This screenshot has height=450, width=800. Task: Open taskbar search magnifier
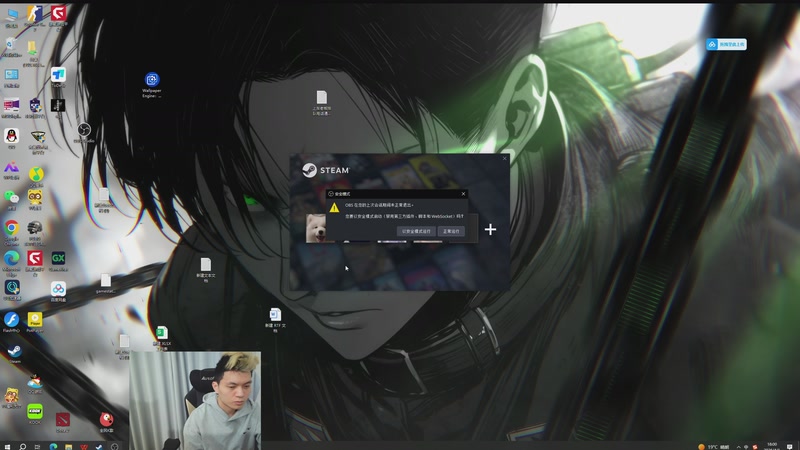point(22,446)
